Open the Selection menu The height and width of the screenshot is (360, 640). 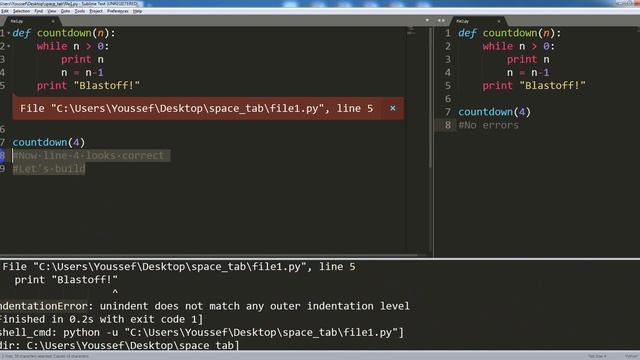click(21, 11)
